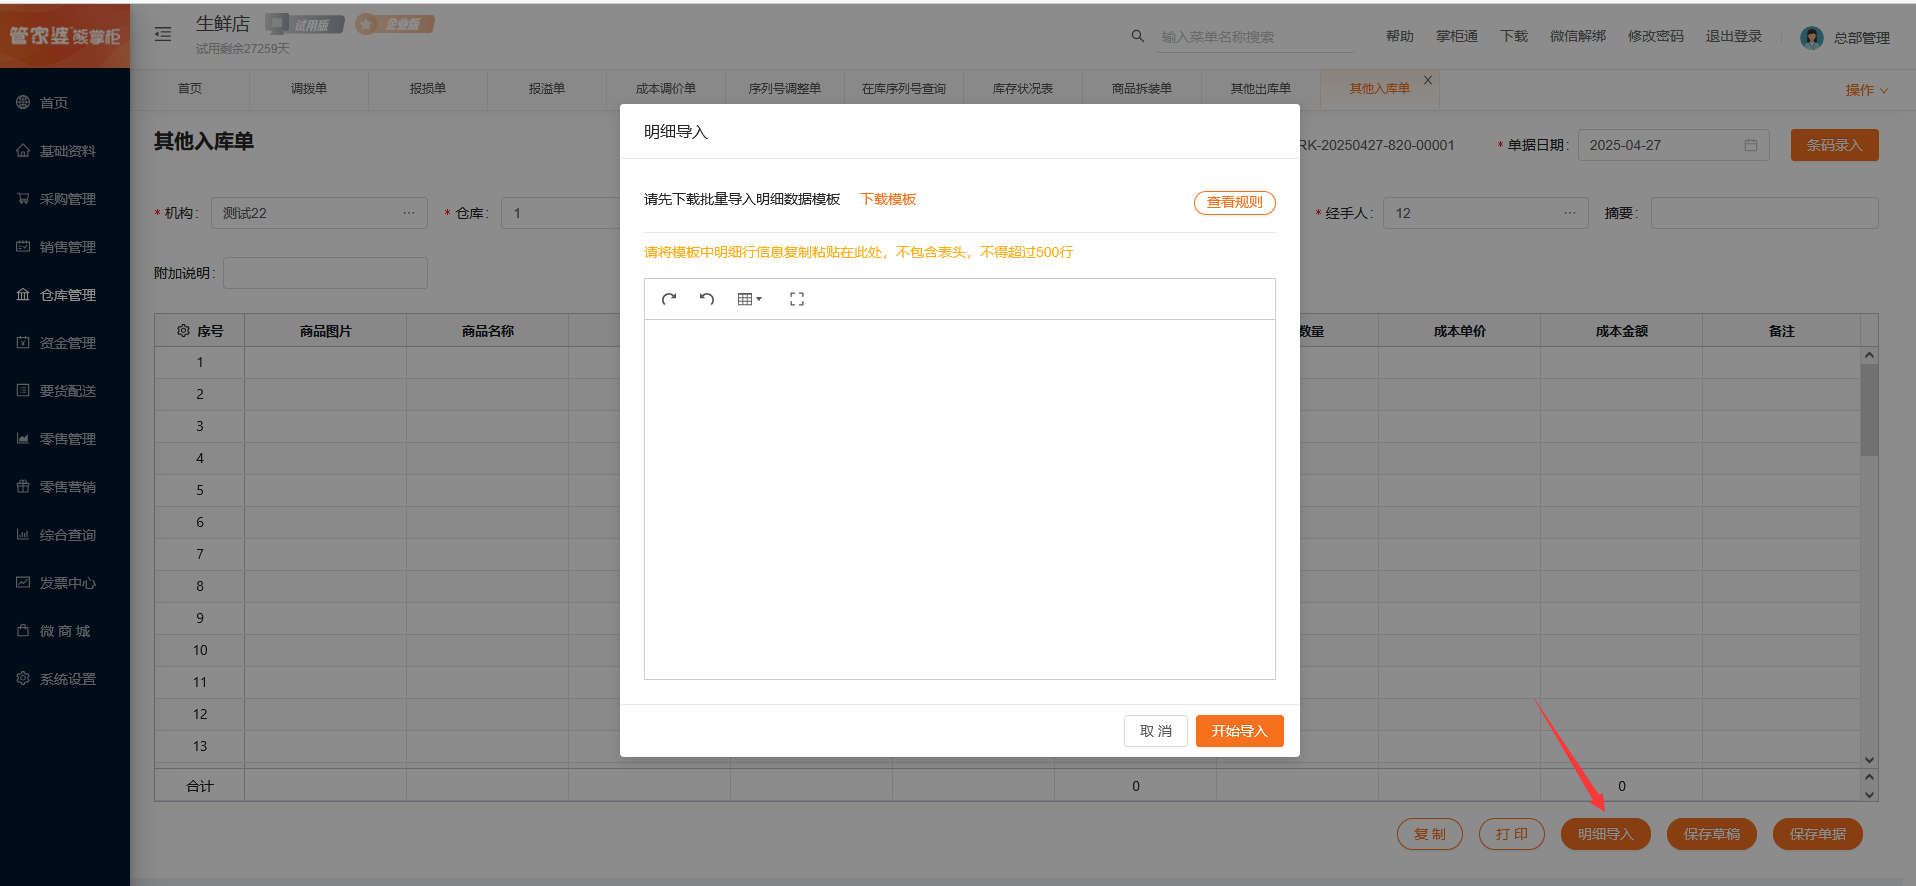Click the search magnifier icon in header
This screenshot has width=1916, height=886.
[x=1137, y=36]
